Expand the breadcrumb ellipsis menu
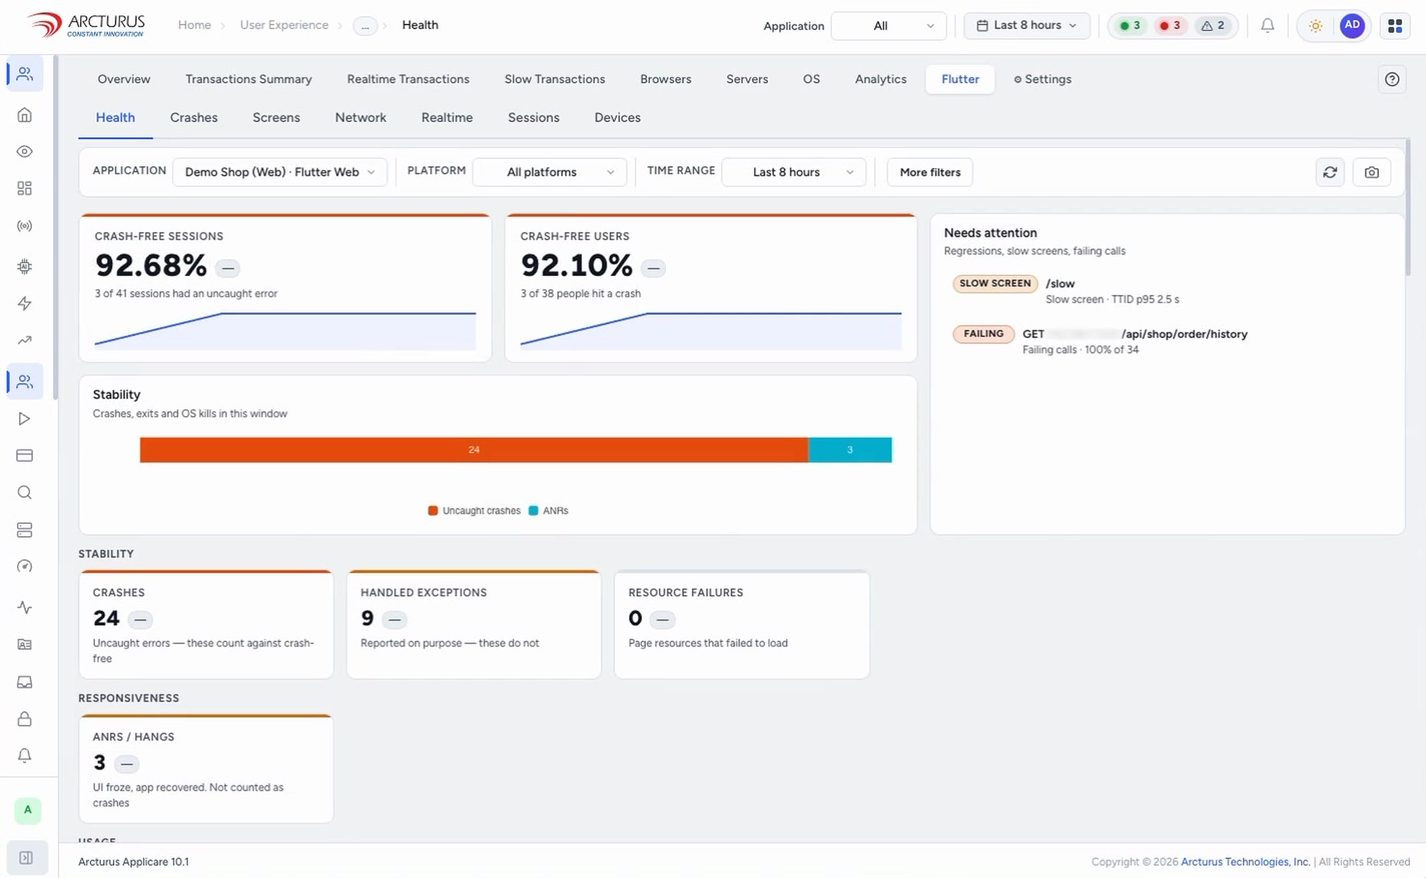The height and width of the screenshot is (878, 1426). pyautogui.click(x=365, y=26)
